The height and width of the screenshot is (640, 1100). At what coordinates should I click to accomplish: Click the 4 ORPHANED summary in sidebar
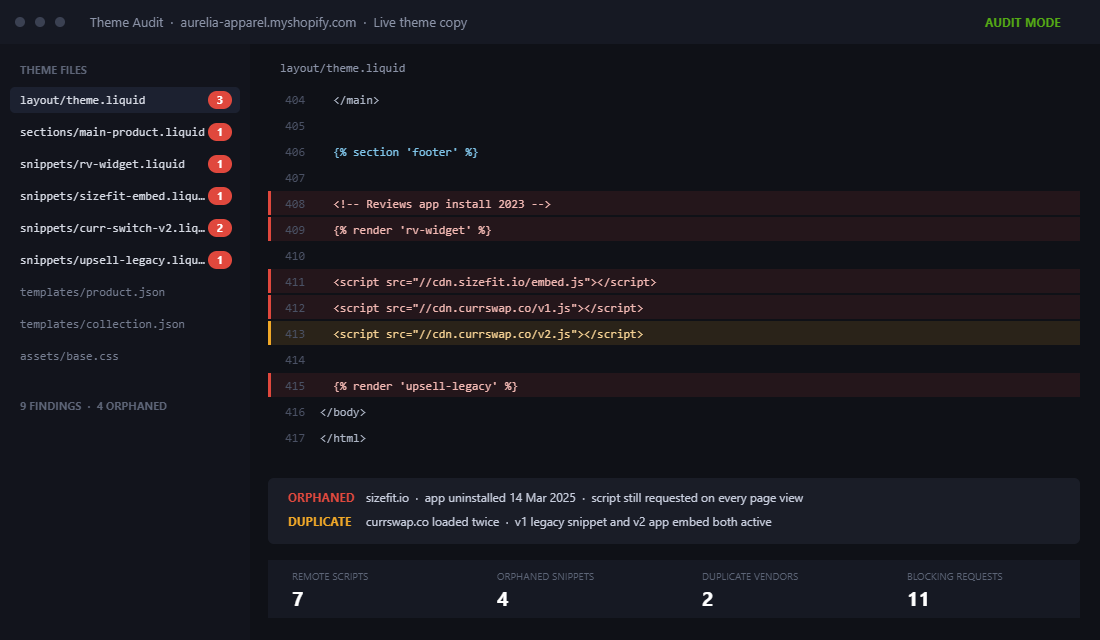tap(132, 406)
